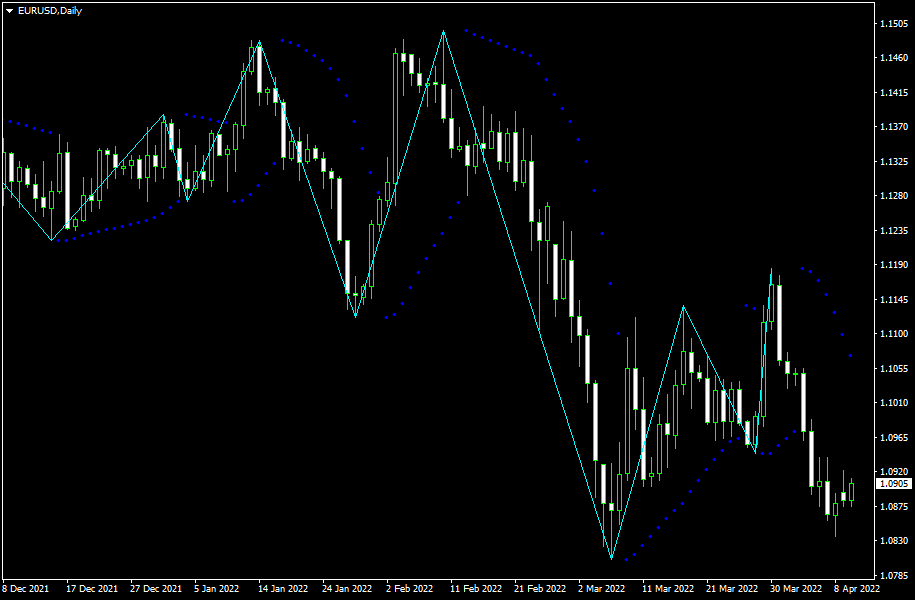
Task: Click the 5 Jan 2022 date label
Action: [x=216, y=588]
